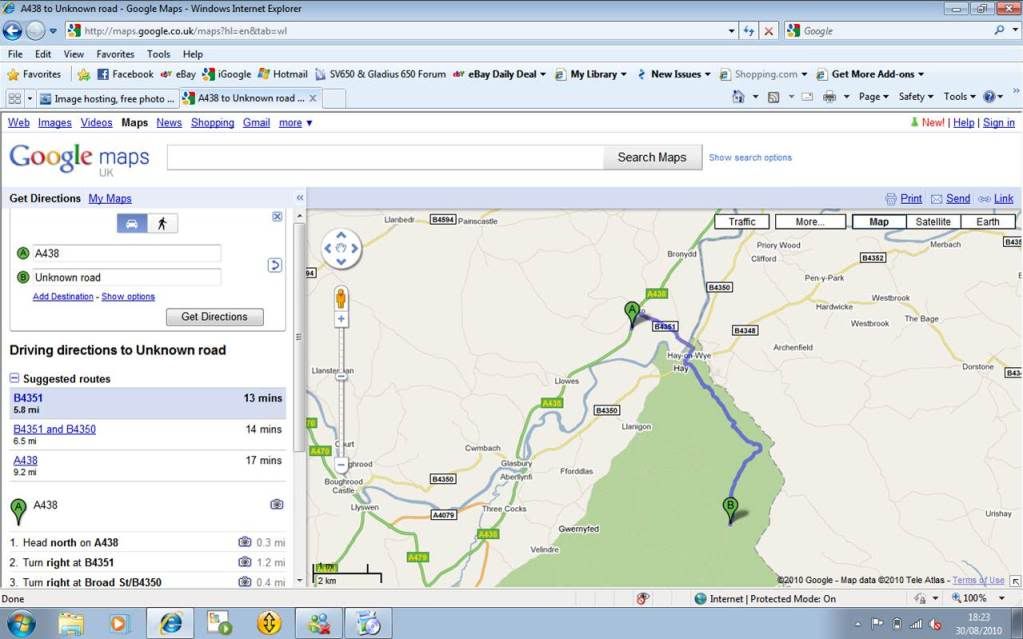Select the B4351 and B4350 route link

tap(55, 429)
